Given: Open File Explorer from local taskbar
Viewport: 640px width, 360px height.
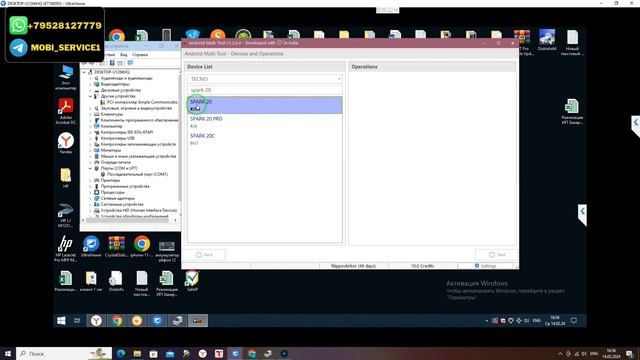Looking at the screenshot, I should (x=137, y=353).
